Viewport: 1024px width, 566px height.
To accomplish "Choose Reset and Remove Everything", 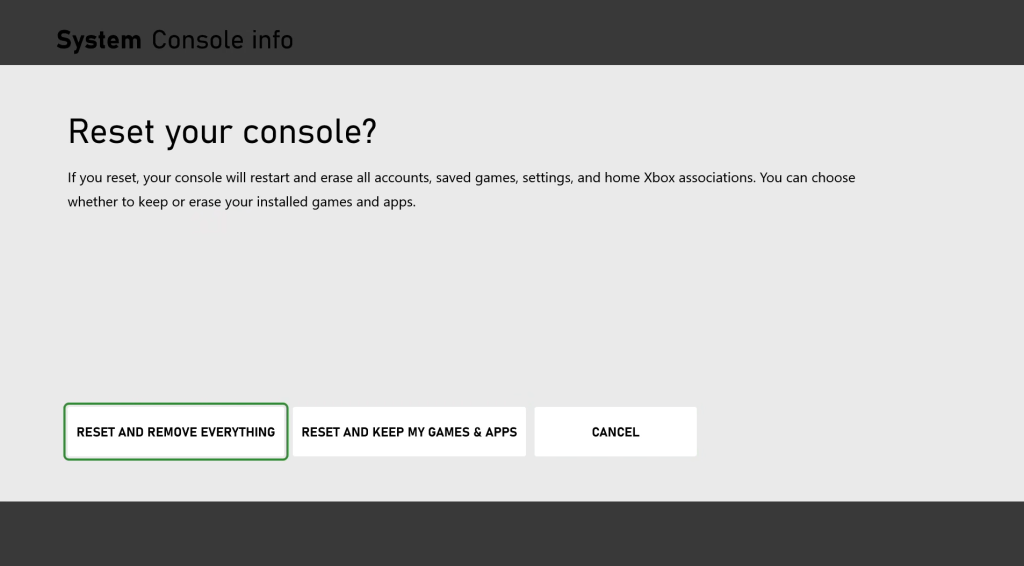I will [x=176, y=432].
